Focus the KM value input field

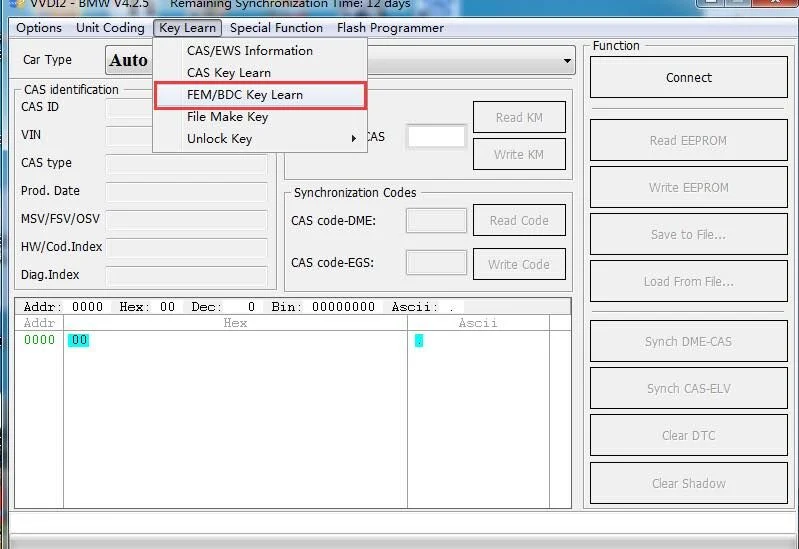pyautogui.click(x=436, y=137)
